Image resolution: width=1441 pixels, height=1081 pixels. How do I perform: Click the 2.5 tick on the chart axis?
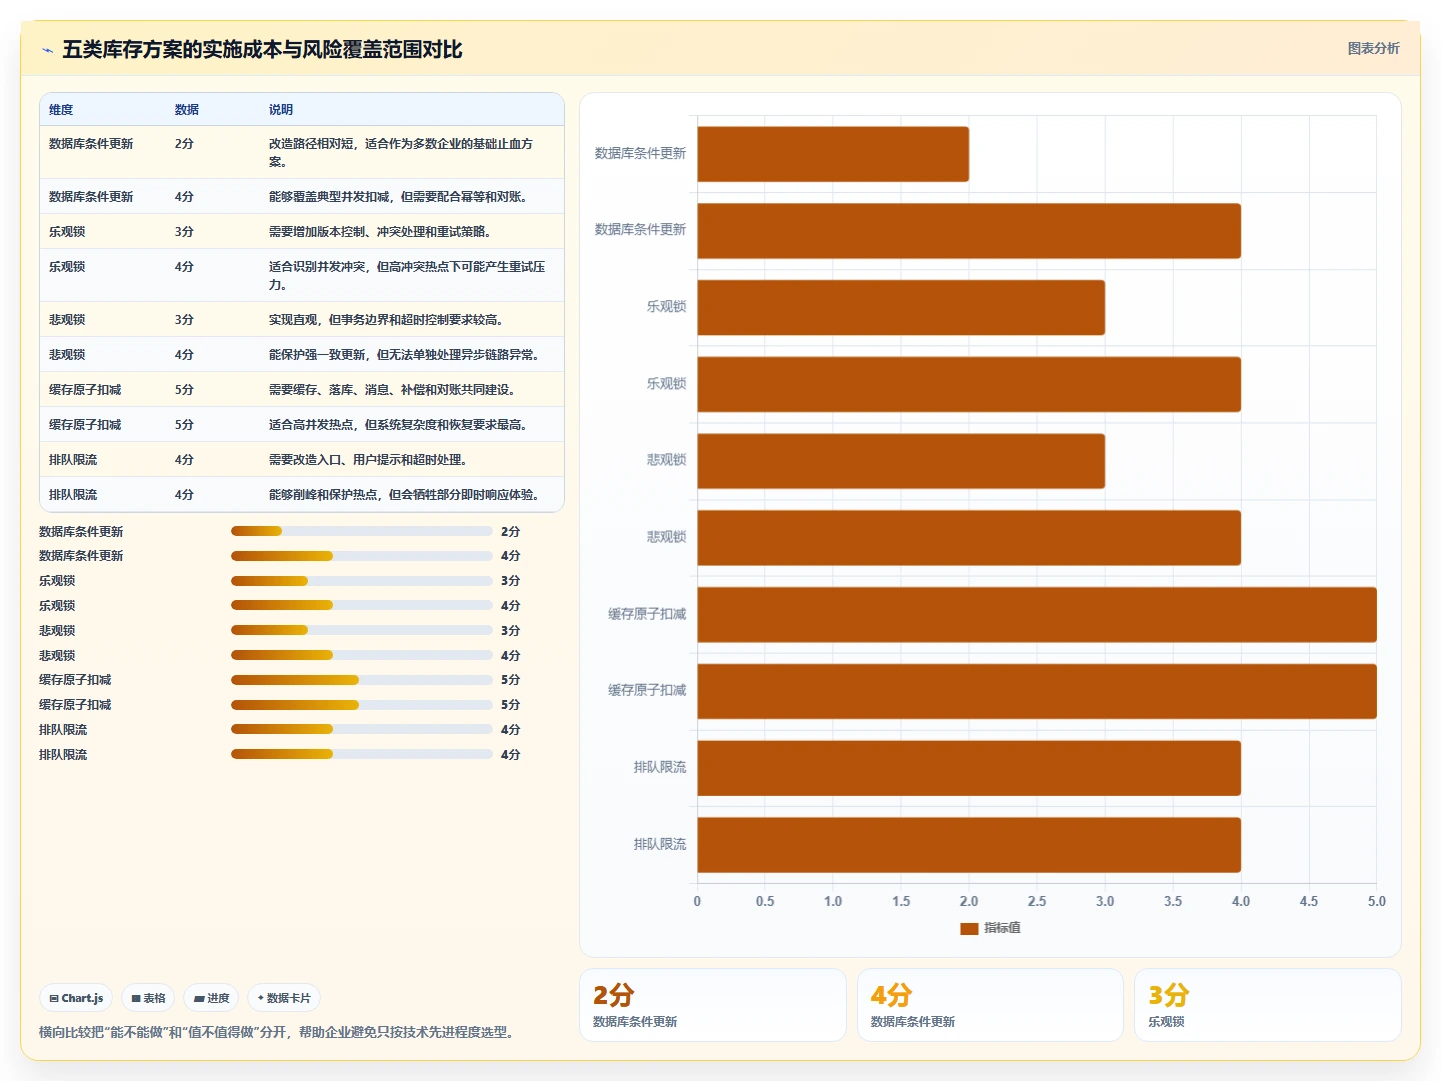pos(1037,901)
